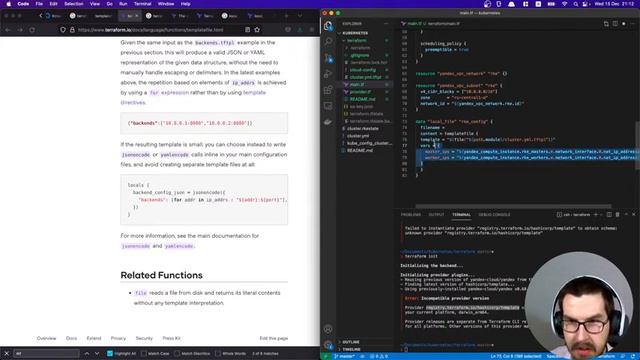The image size is (640, 360).
Task: Open status bar errors and warnings
Action: 379,357
